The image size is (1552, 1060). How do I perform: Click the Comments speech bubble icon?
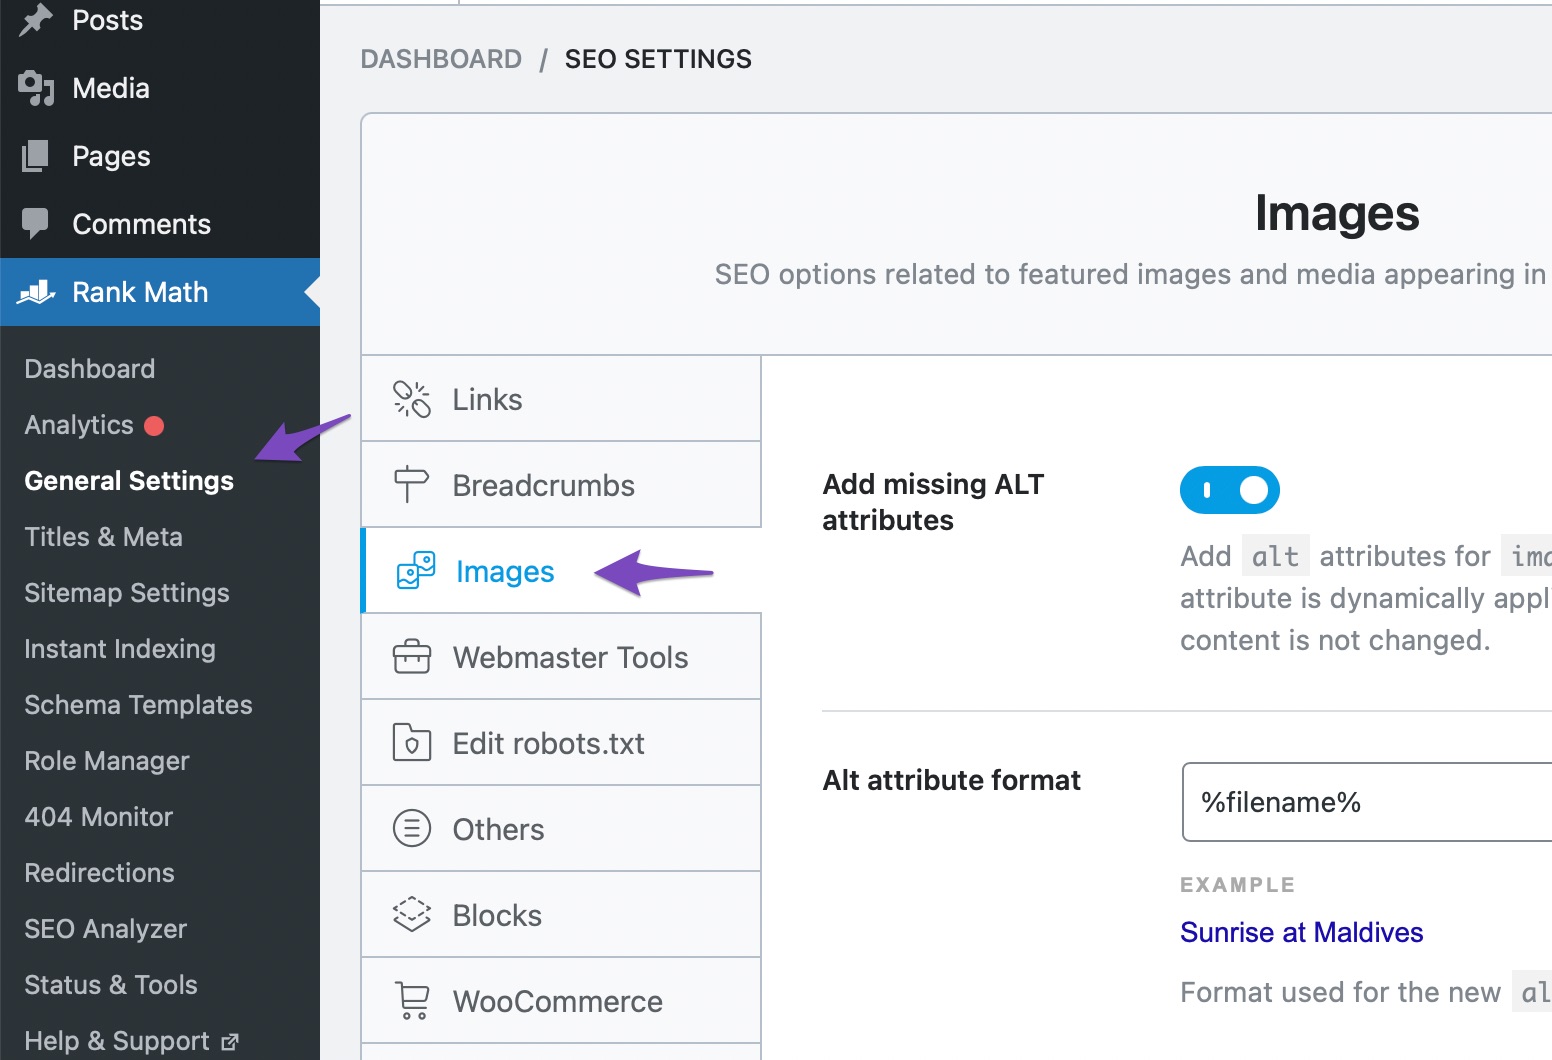[35, 224]
